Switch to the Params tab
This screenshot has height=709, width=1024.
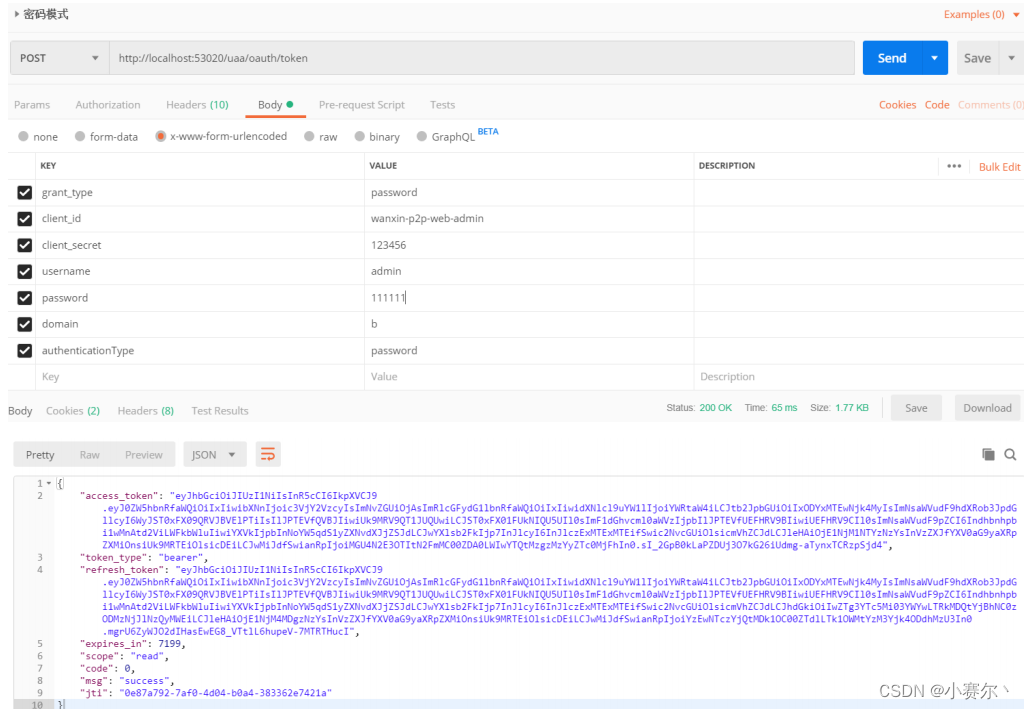pos(32,104)
